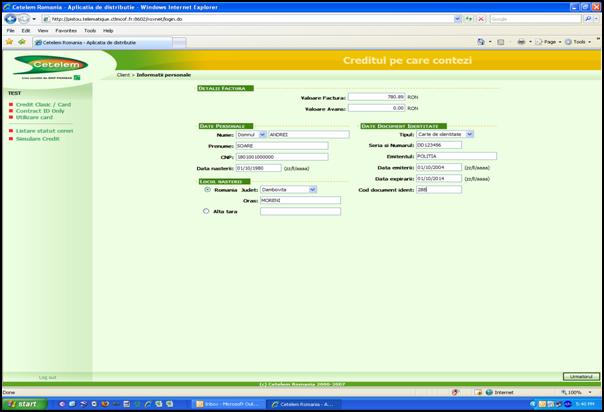
Task: Click the browser Back arrow button
Action: pos(11,19)
